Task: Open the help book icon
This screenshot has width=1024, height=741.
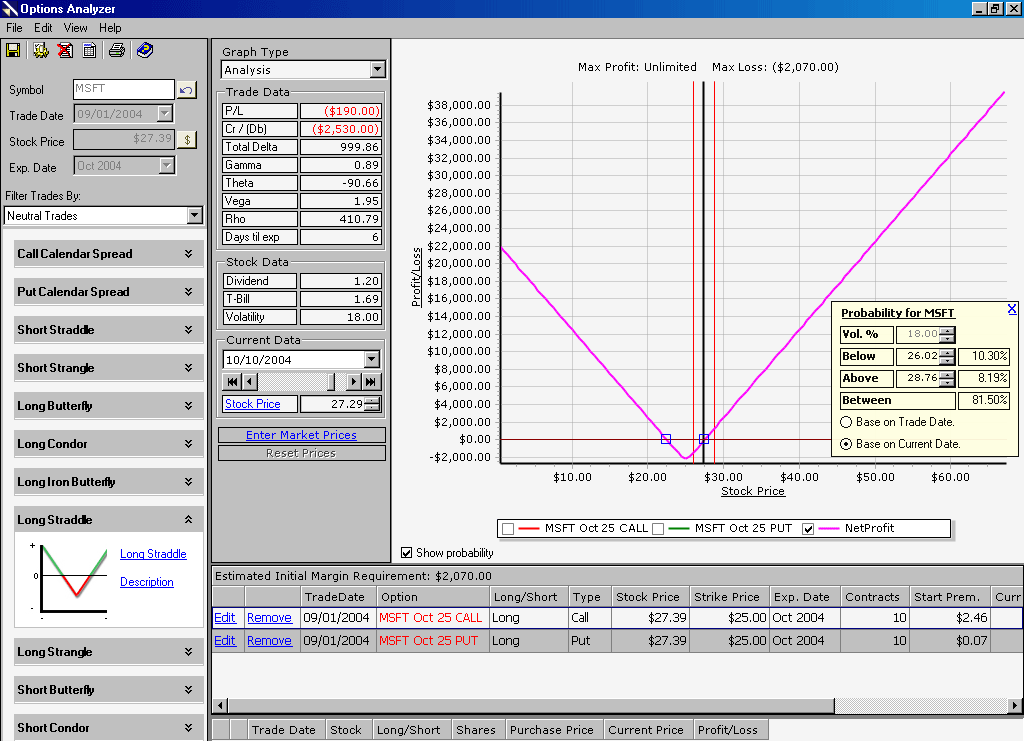Action: pyautogui.click(x=145, y=50)
